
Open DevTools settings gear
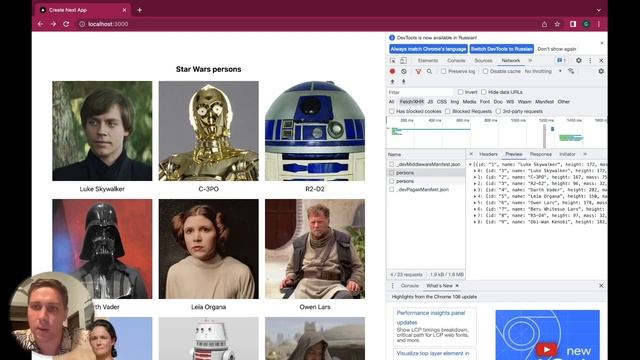pos(579,60)
